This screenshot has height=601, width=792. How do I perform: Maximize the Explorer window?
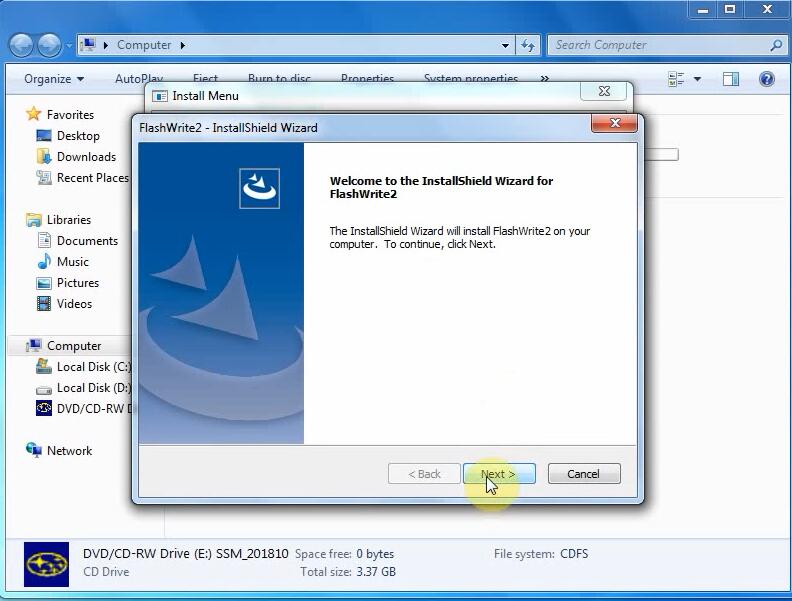[x=730, y=9]
